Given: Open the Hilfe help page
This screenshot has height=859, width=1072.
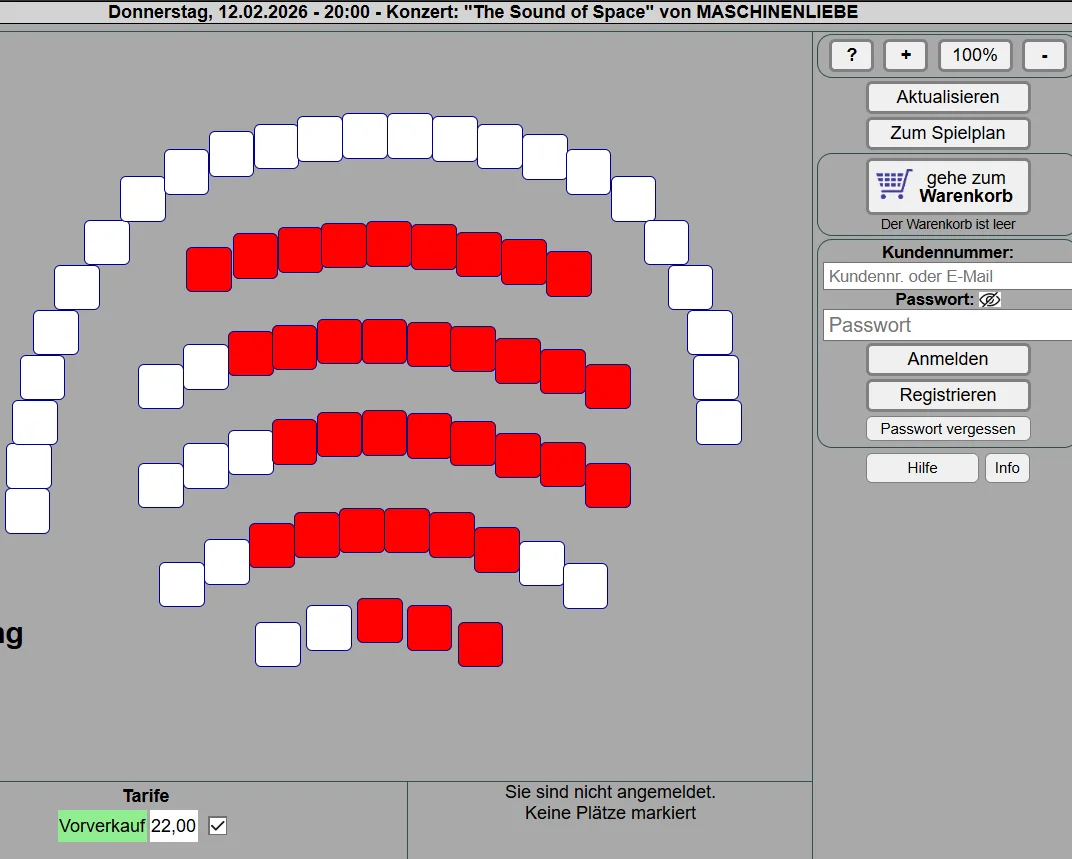Looking at the screenshot, I should pos(921,468).
